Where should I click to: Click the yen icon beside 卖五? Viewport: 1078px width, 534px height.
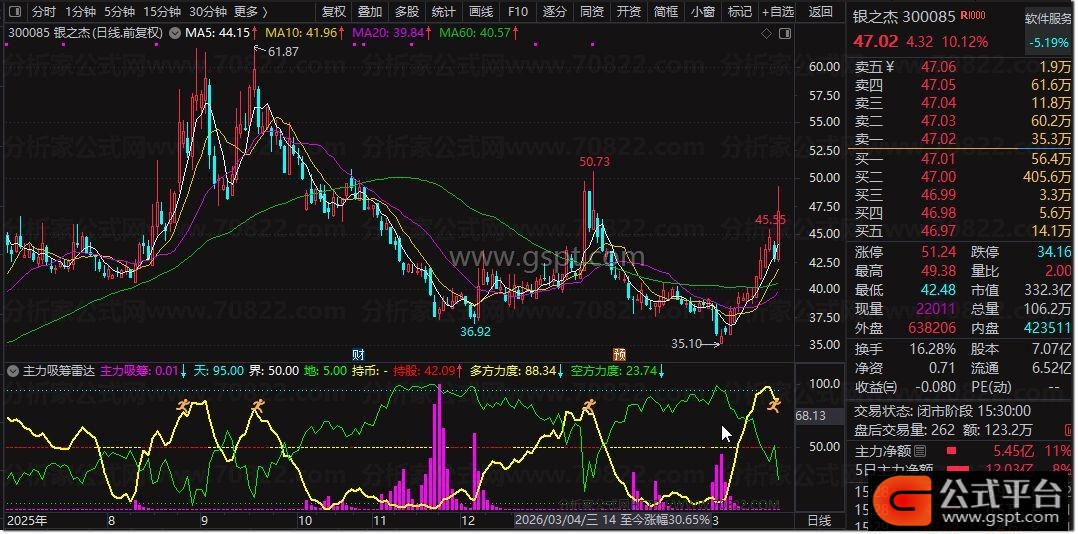tap(889, 67)
